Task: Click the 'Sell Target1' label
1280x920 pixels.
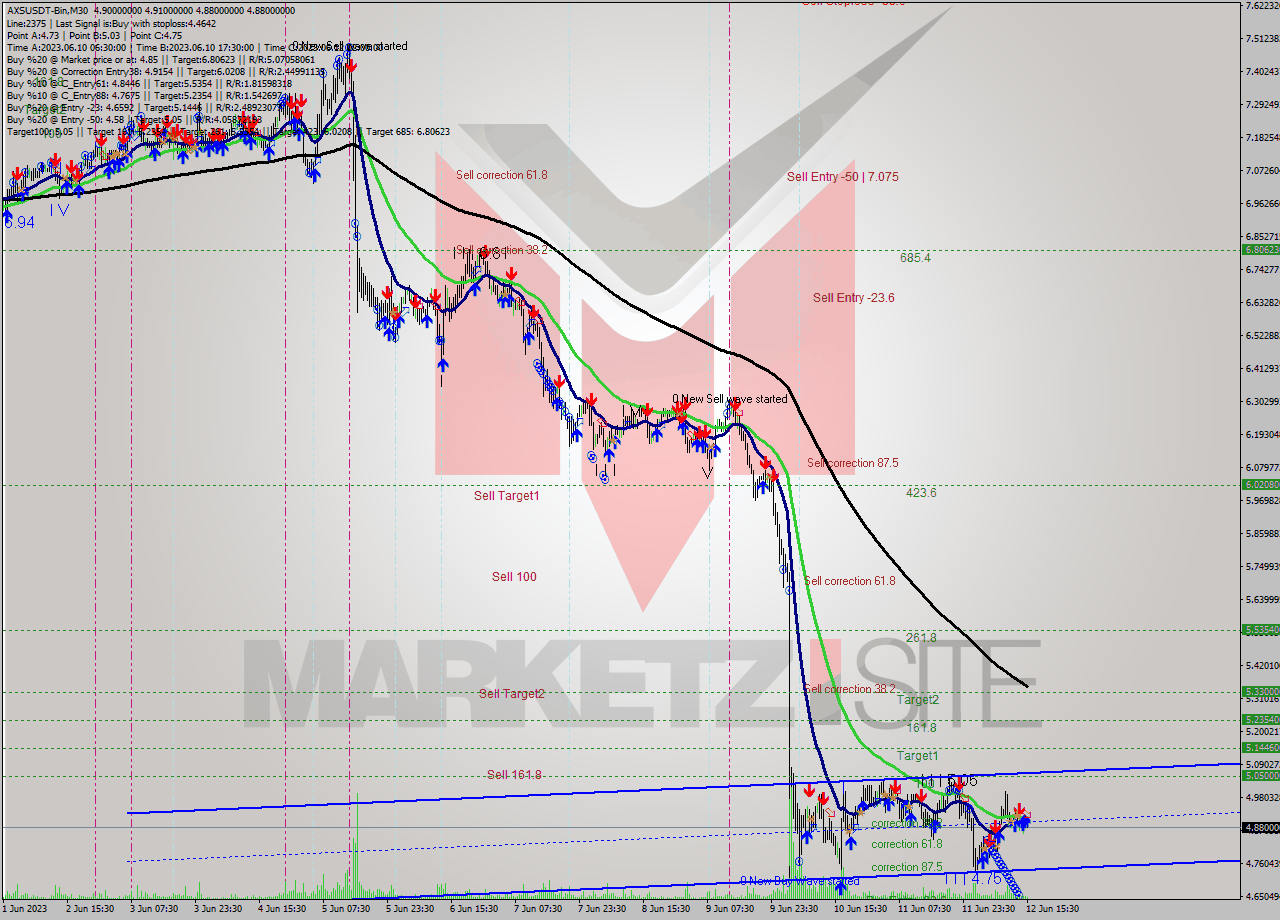Action: click(x=506, y=495)
